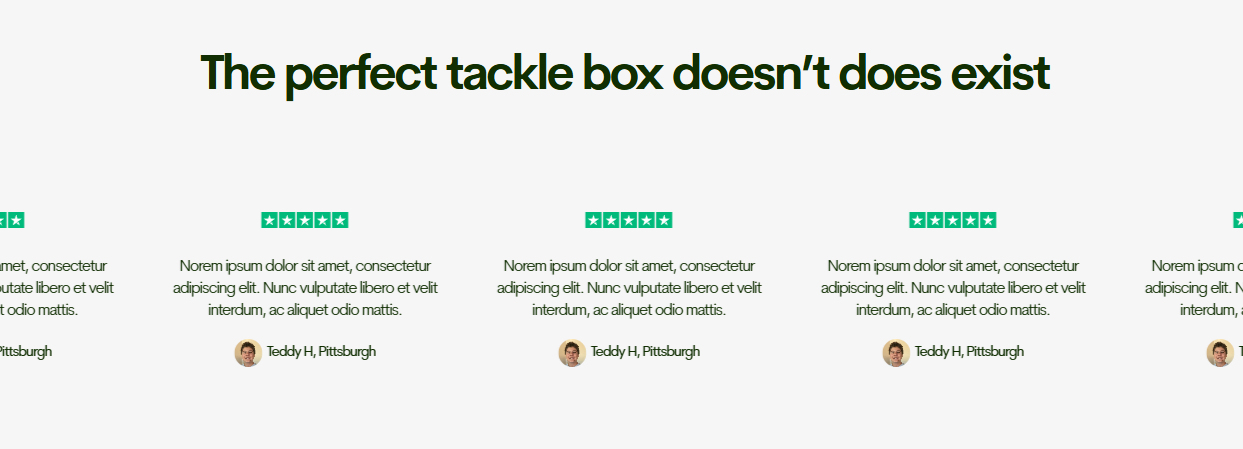
Task: Select the "Teddy H, Pittsburgh" name in the center review
Action: pos(645,352)
